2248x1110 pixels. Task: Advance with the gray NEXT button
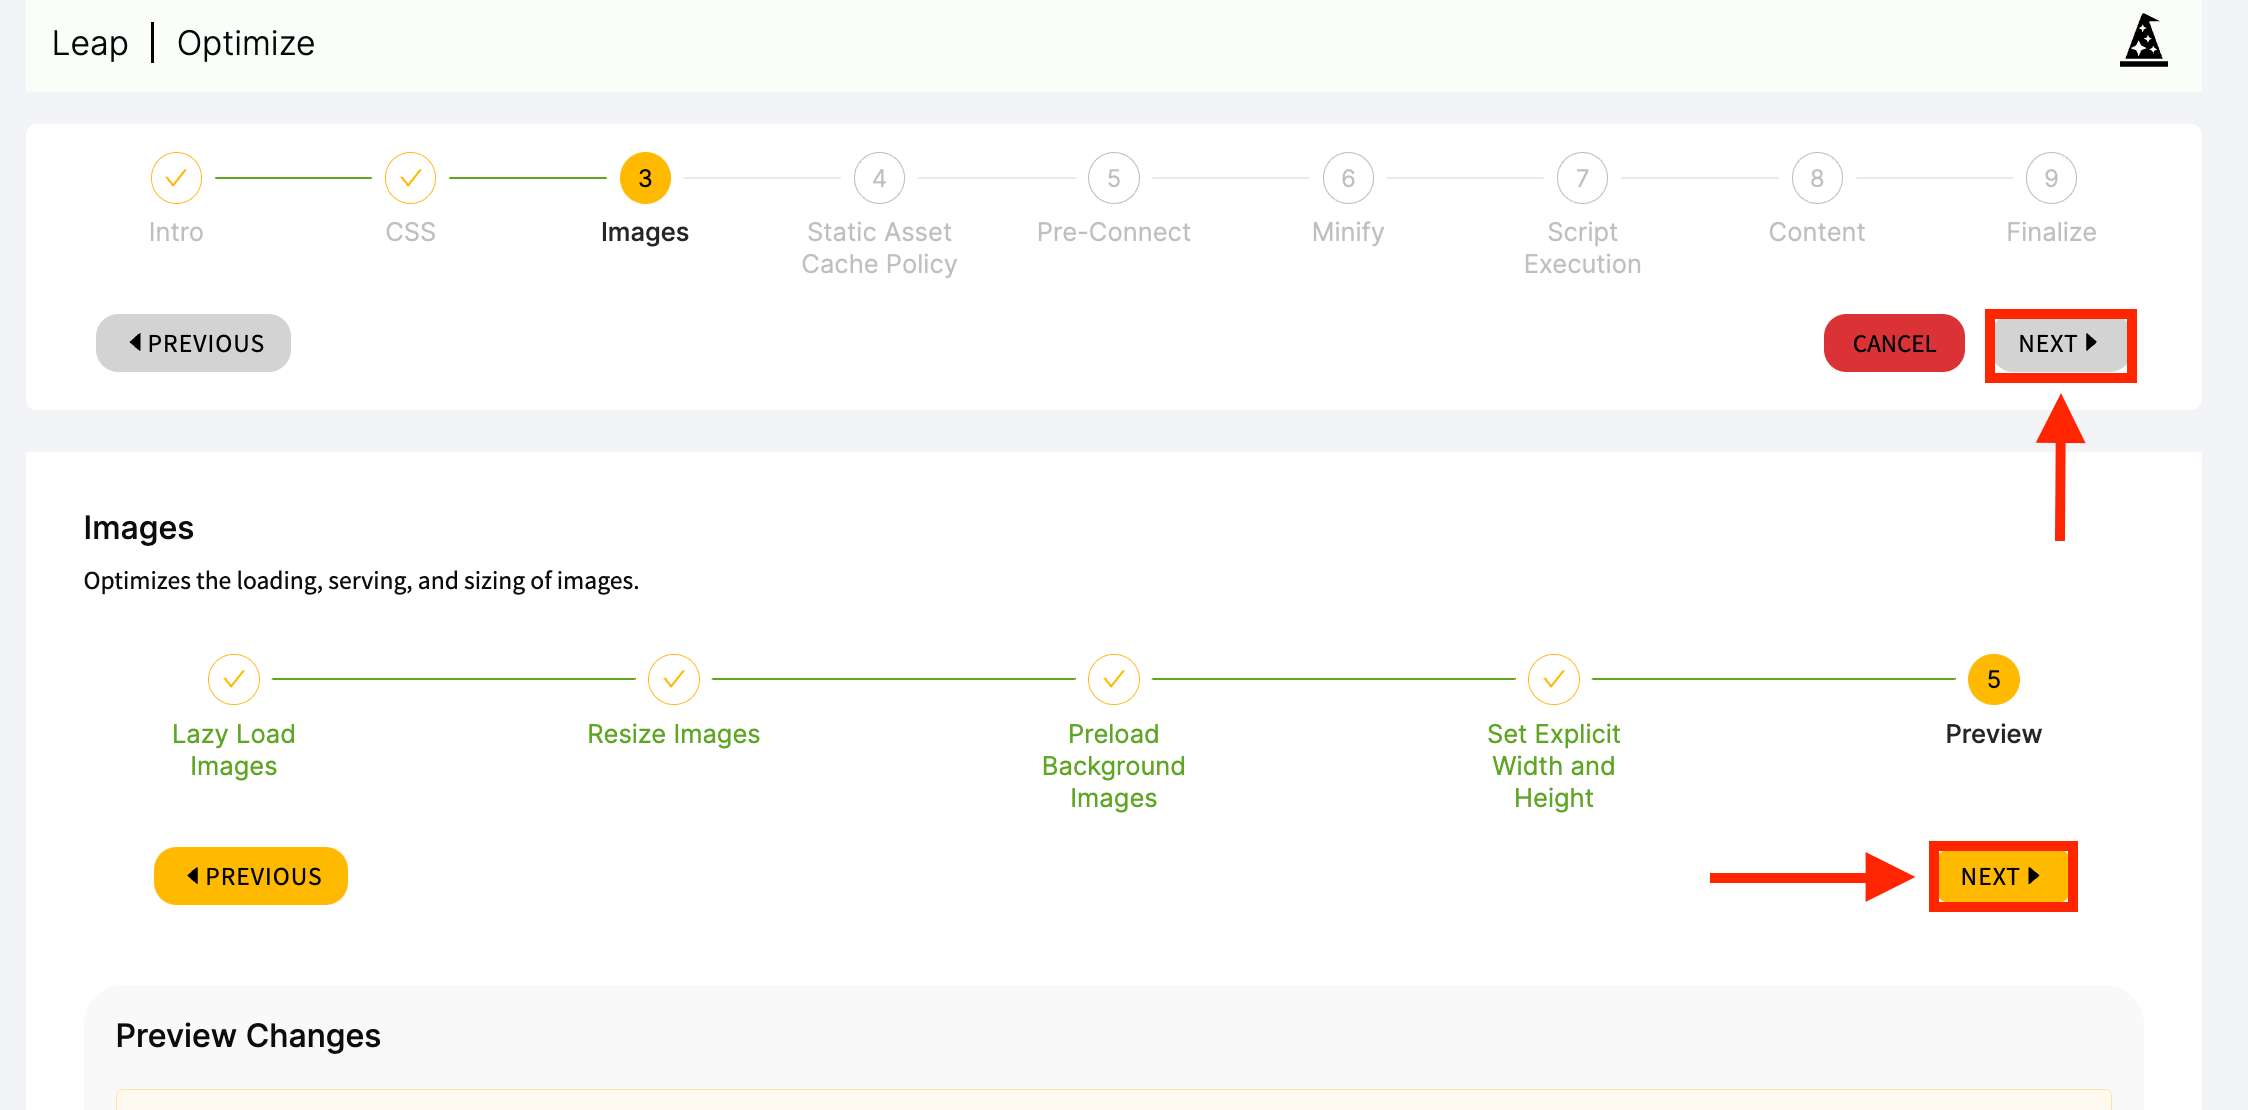[2060, 343]
